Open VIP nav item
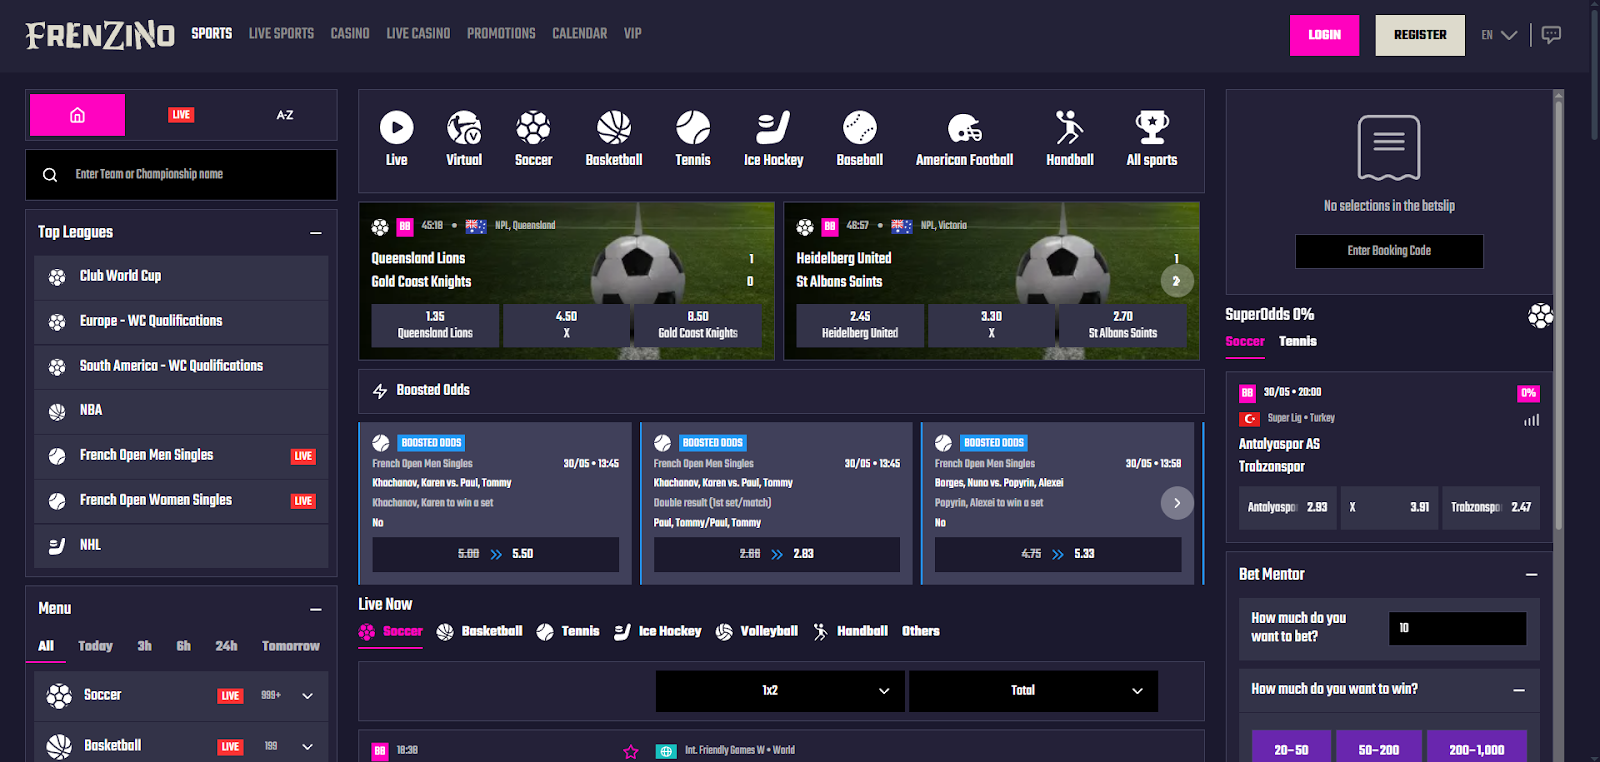The height and width of the screenshot is (762, 1600). pos(633,34)
